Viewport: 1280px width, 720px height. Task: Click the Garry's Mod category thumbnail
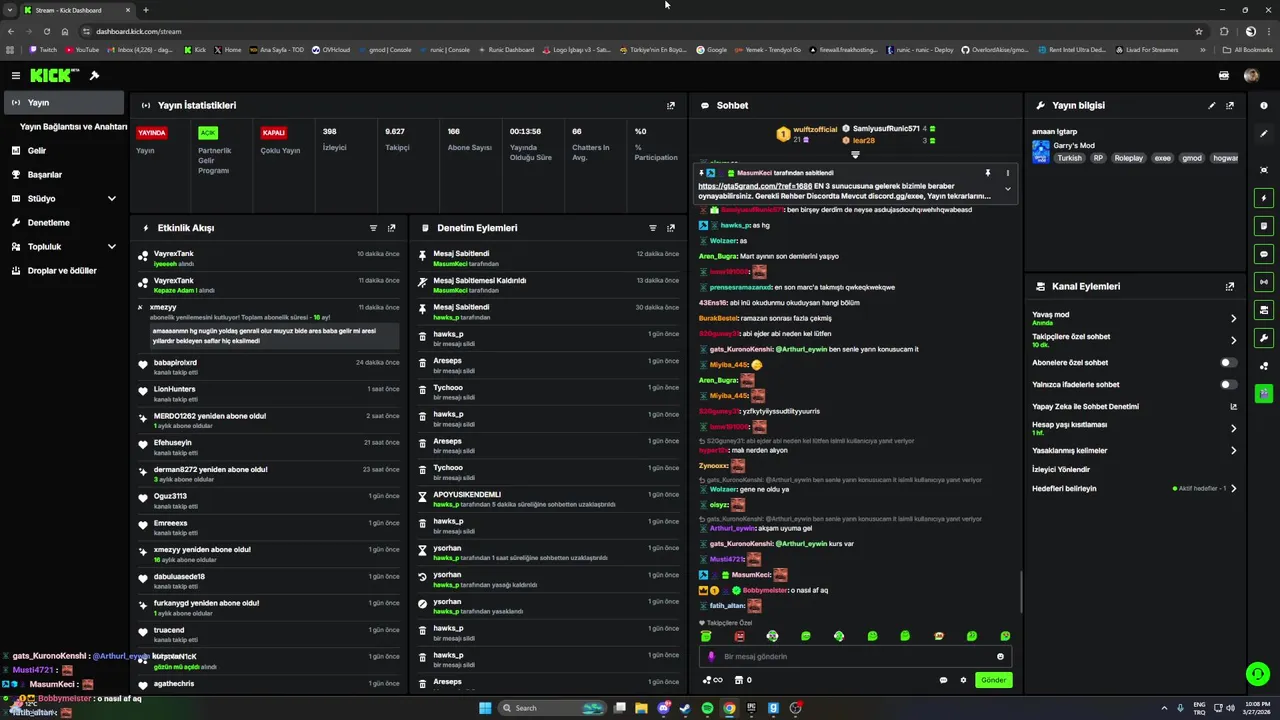click(1041, 152)
